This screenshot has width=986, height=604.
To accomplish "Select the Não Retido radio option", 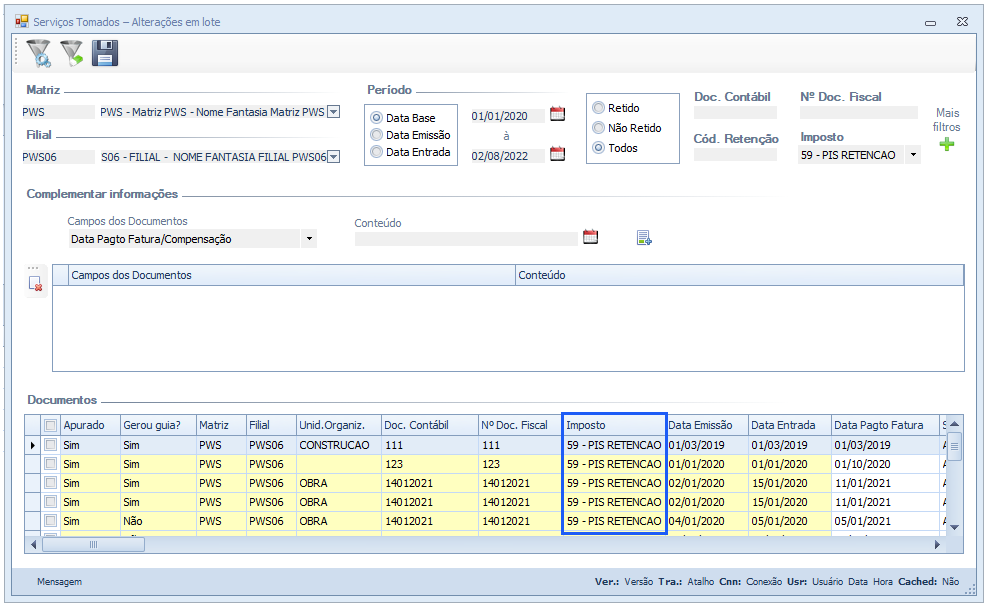I will point(599,128).
